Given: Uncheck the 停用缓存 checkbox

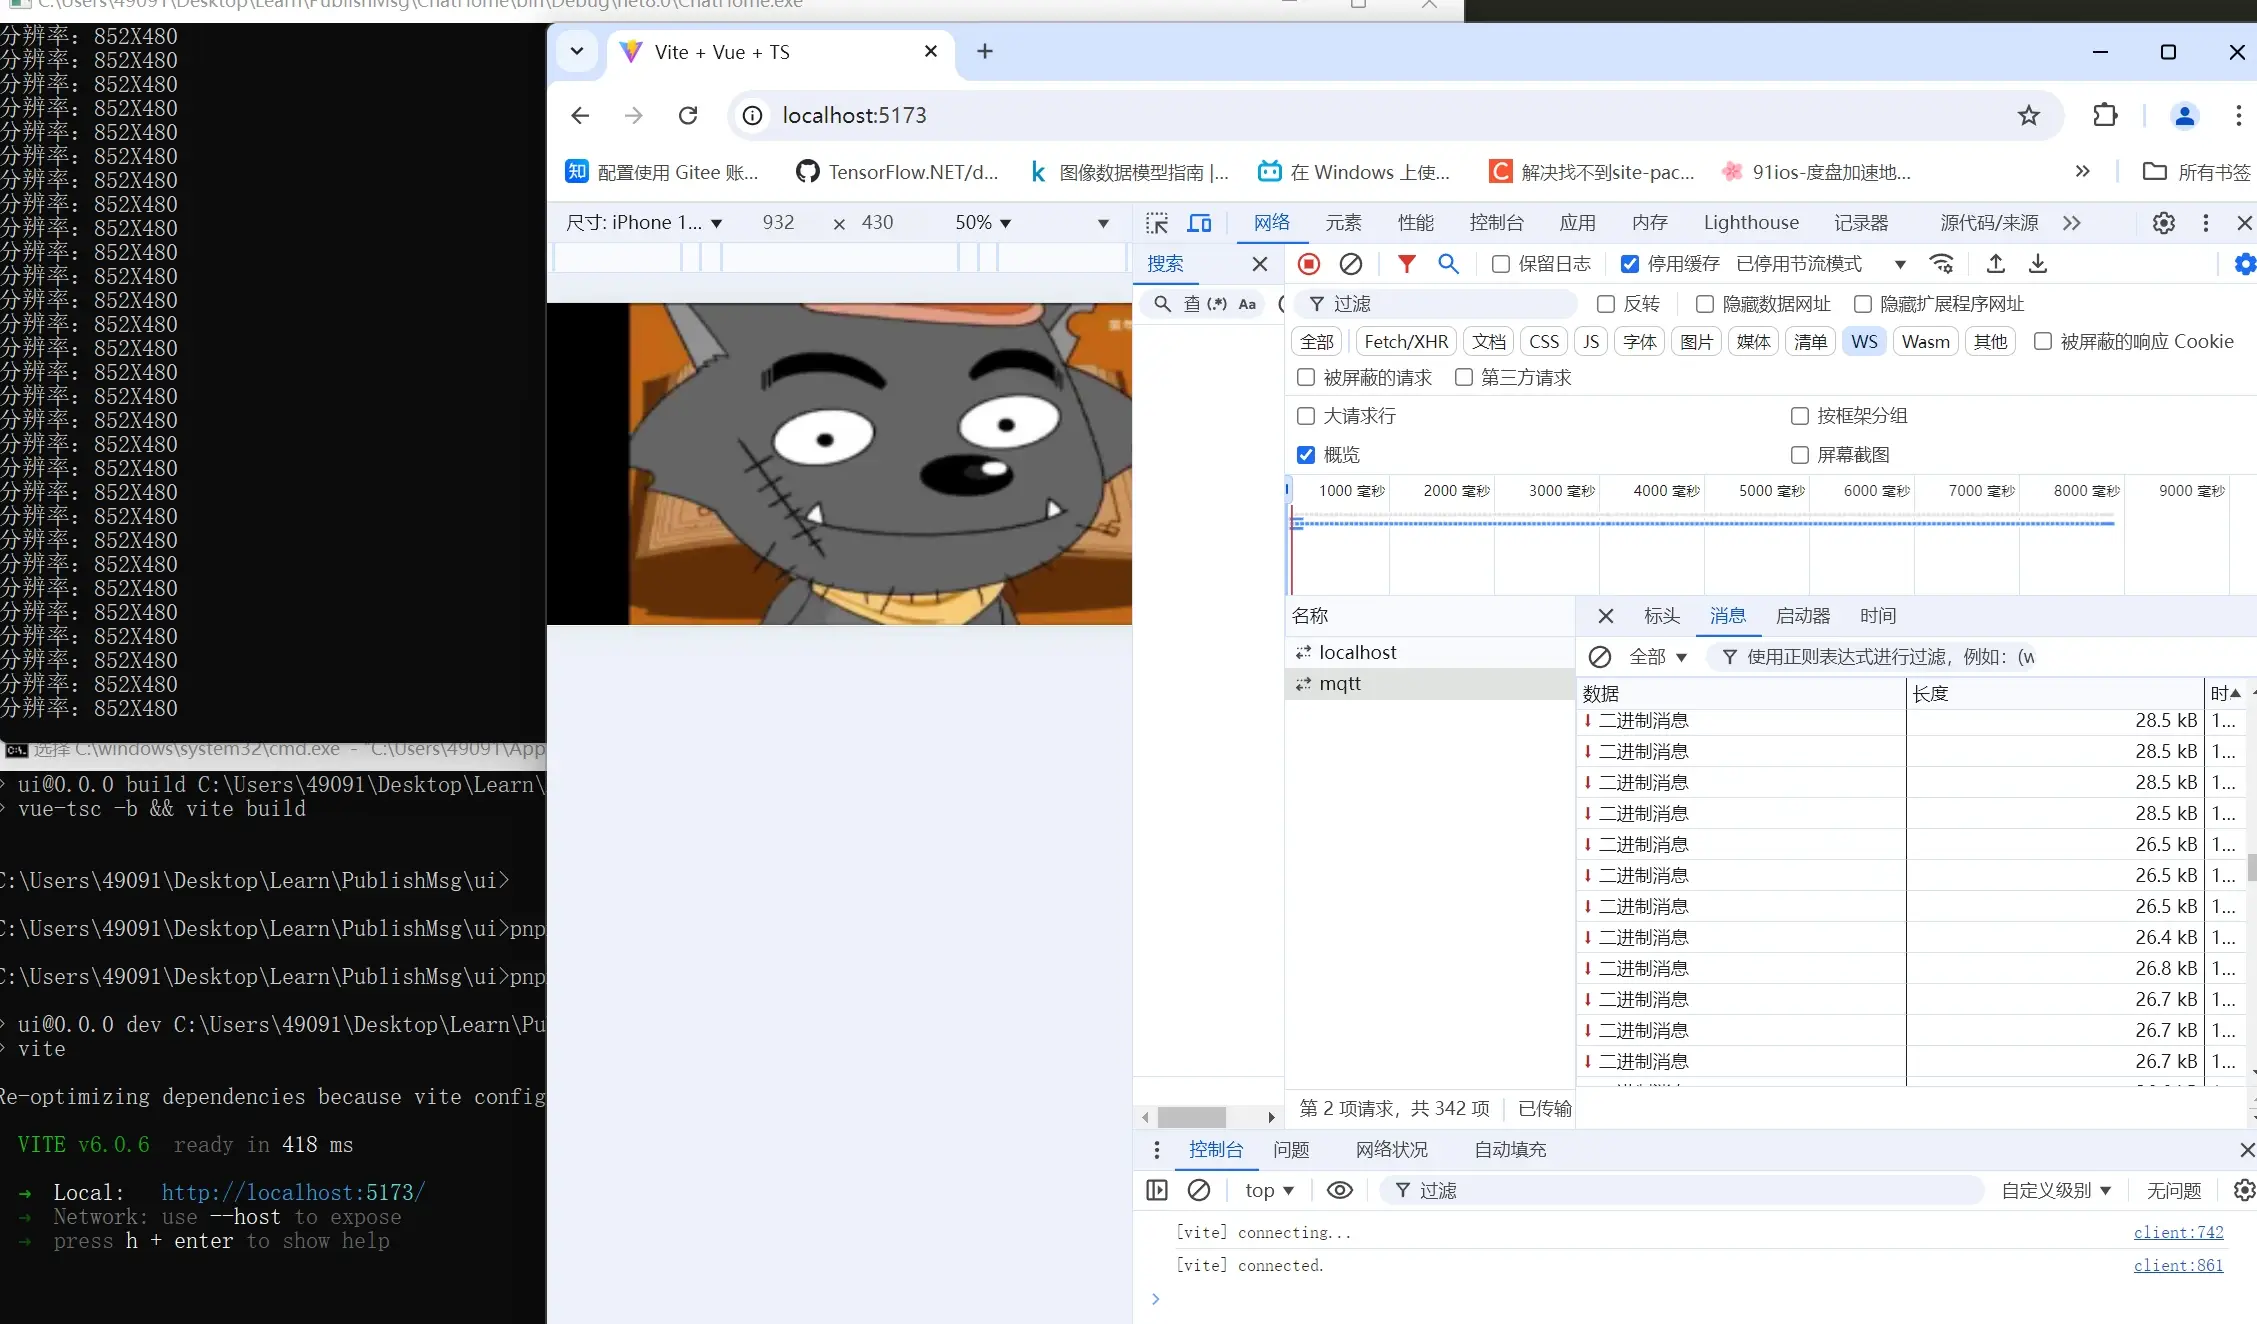Looking at the screenshot, I should 1629,264.
